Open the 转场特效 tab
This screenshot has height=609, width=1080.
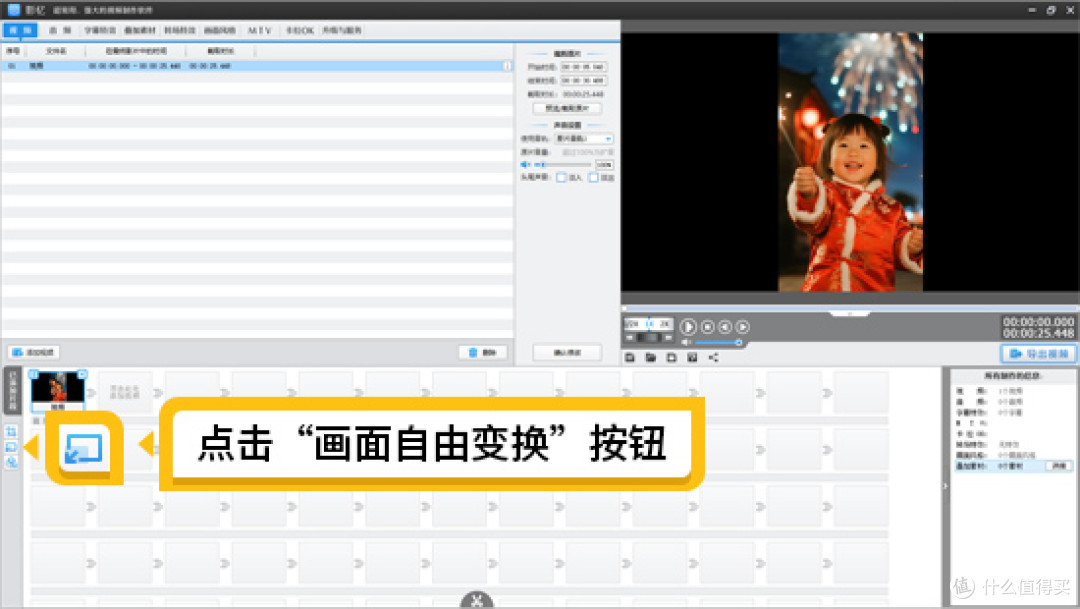tap(180, 30)
